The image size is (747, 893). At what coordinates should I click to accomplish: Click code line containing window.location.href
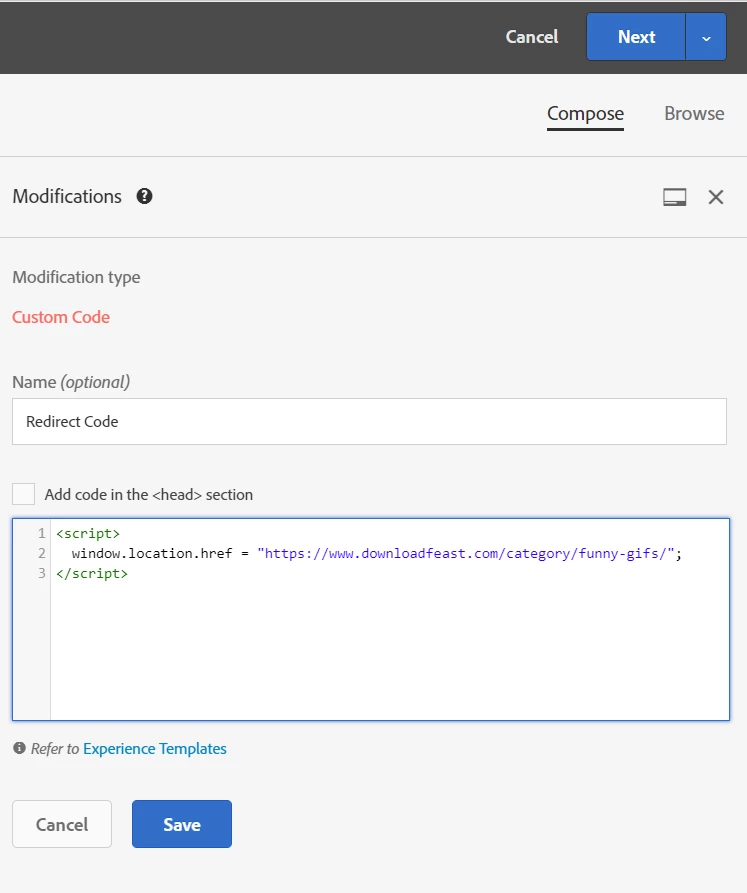point(376,554)
